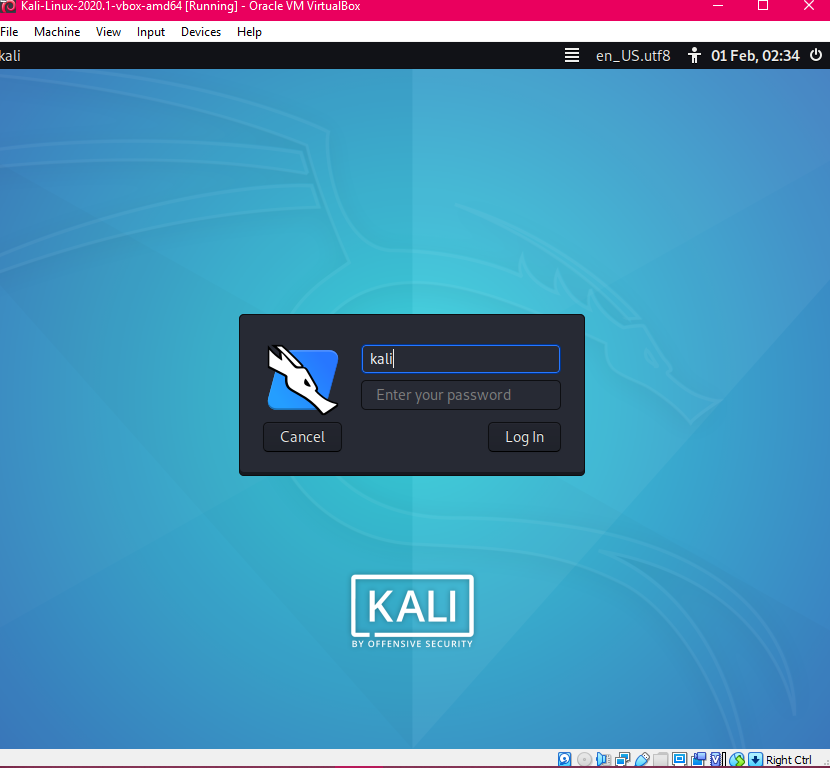Open the session selector hamburger menu
The image size is (830, 768).
click(x=572, y=56)
